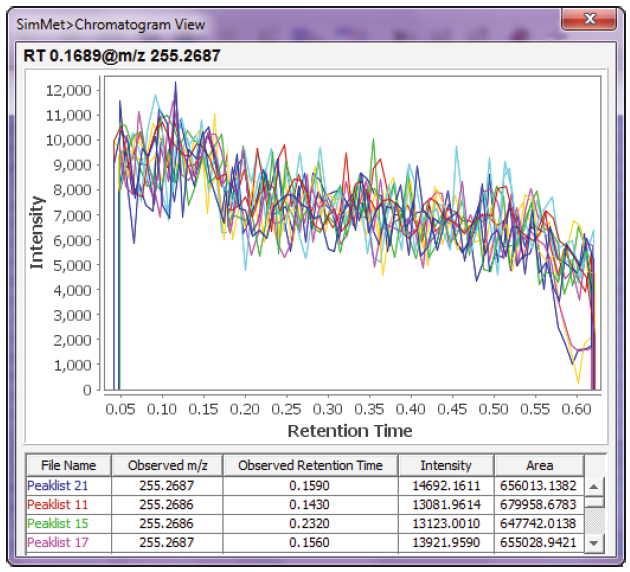Screen dimensions: 630x572
Task: Click the 0.05 retention time tick label
Action: click(x=120, y=409)
